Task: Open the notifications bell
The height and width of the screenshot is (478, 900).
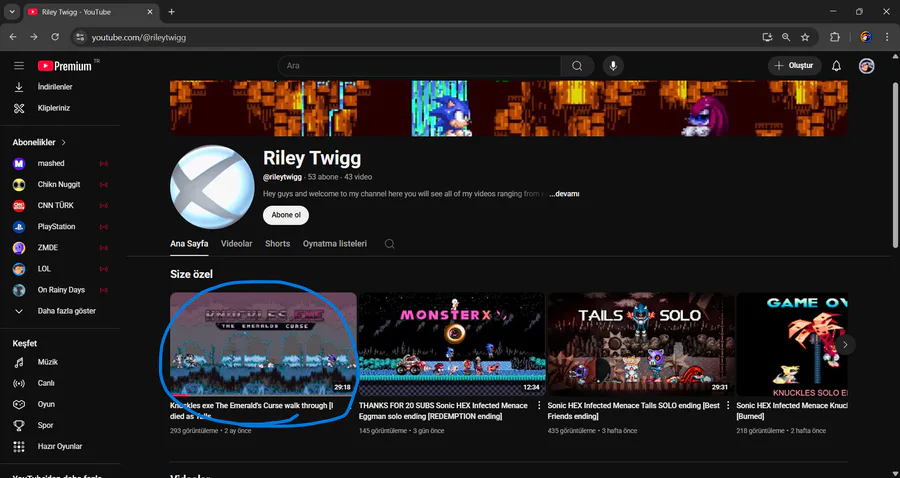Action: click(x=836, y=66)
